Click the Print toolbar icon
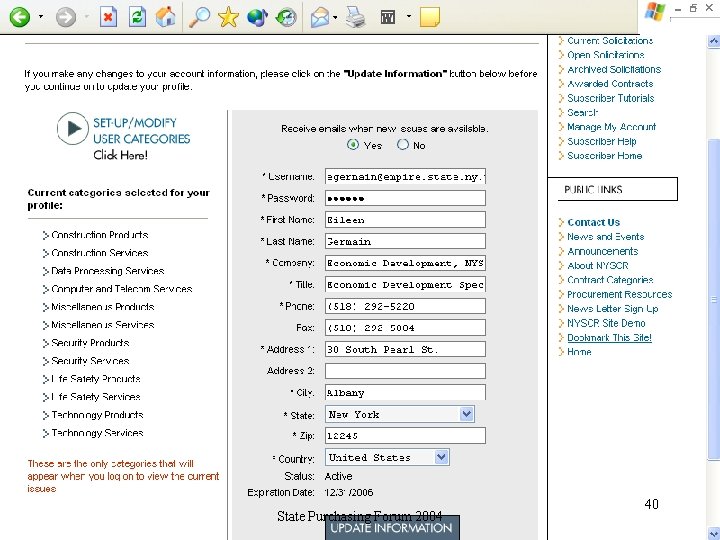This screenshot has height=540, width=720. pos(355,17)
